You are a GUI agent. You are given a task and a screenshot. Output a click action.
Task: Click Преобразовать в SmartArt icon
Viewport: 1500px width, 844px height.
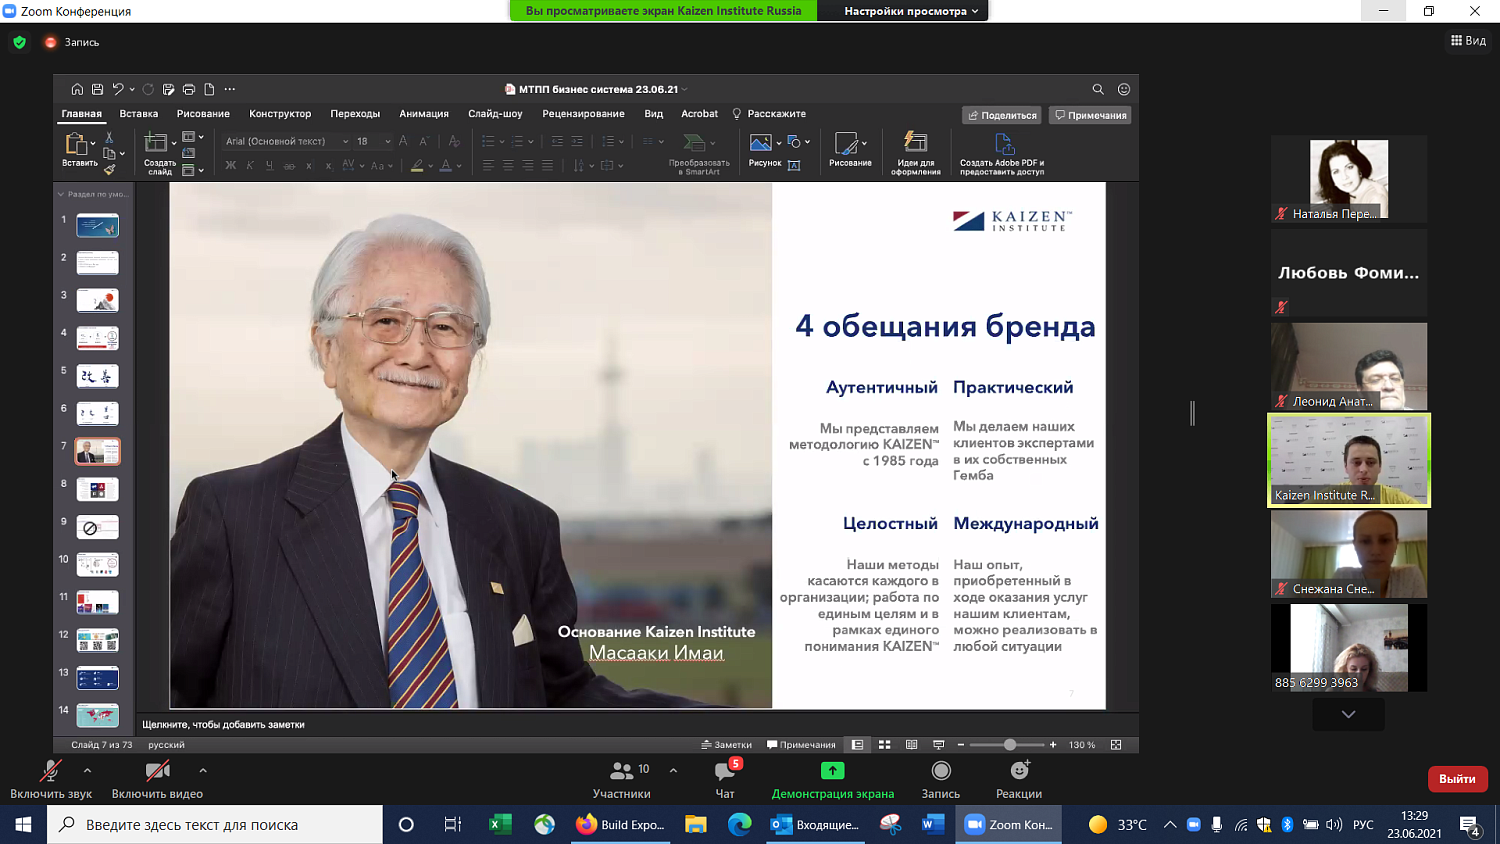(x=694, y=143)
